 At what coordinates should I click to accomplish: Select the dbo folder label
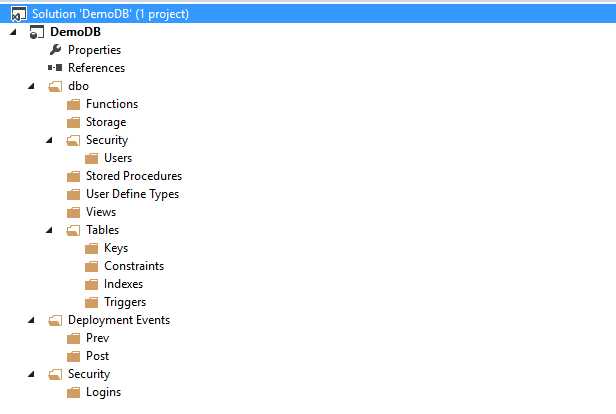(78, 86)
